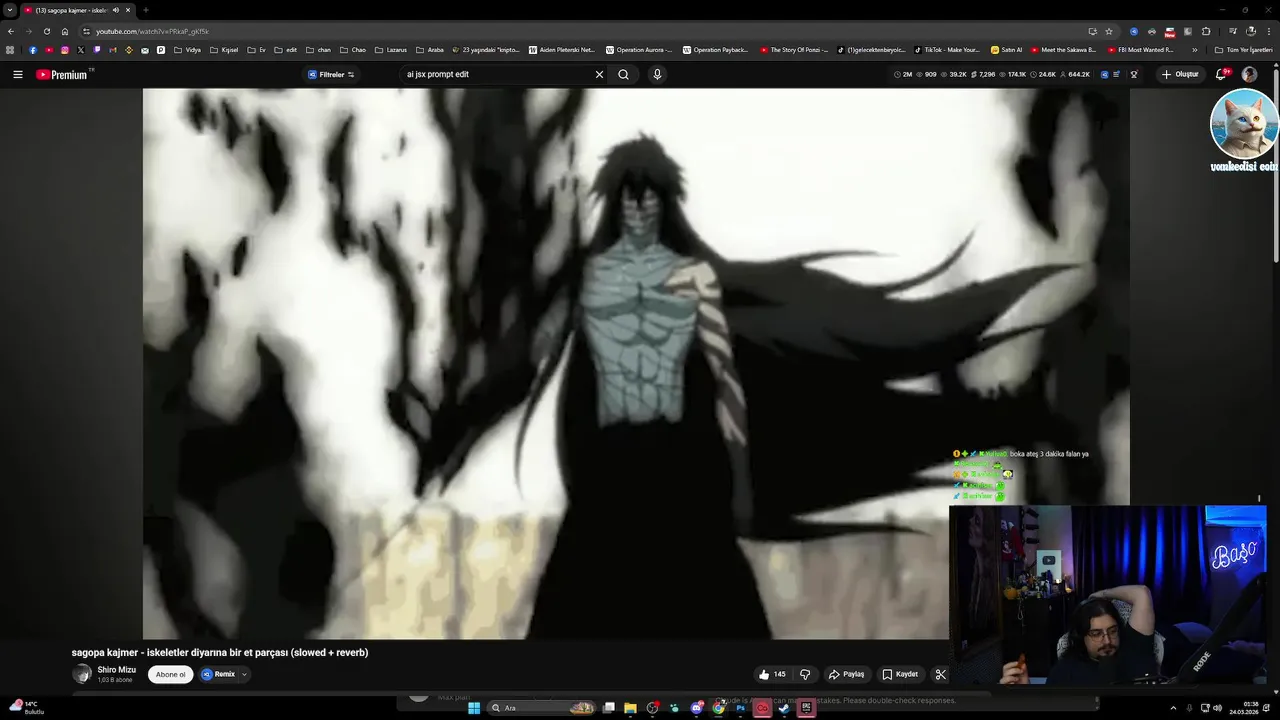Viewport: 1280px width, 720px height.
Task: Open the Chrome three-dot menu
Action: click(x=1268, y=31)
